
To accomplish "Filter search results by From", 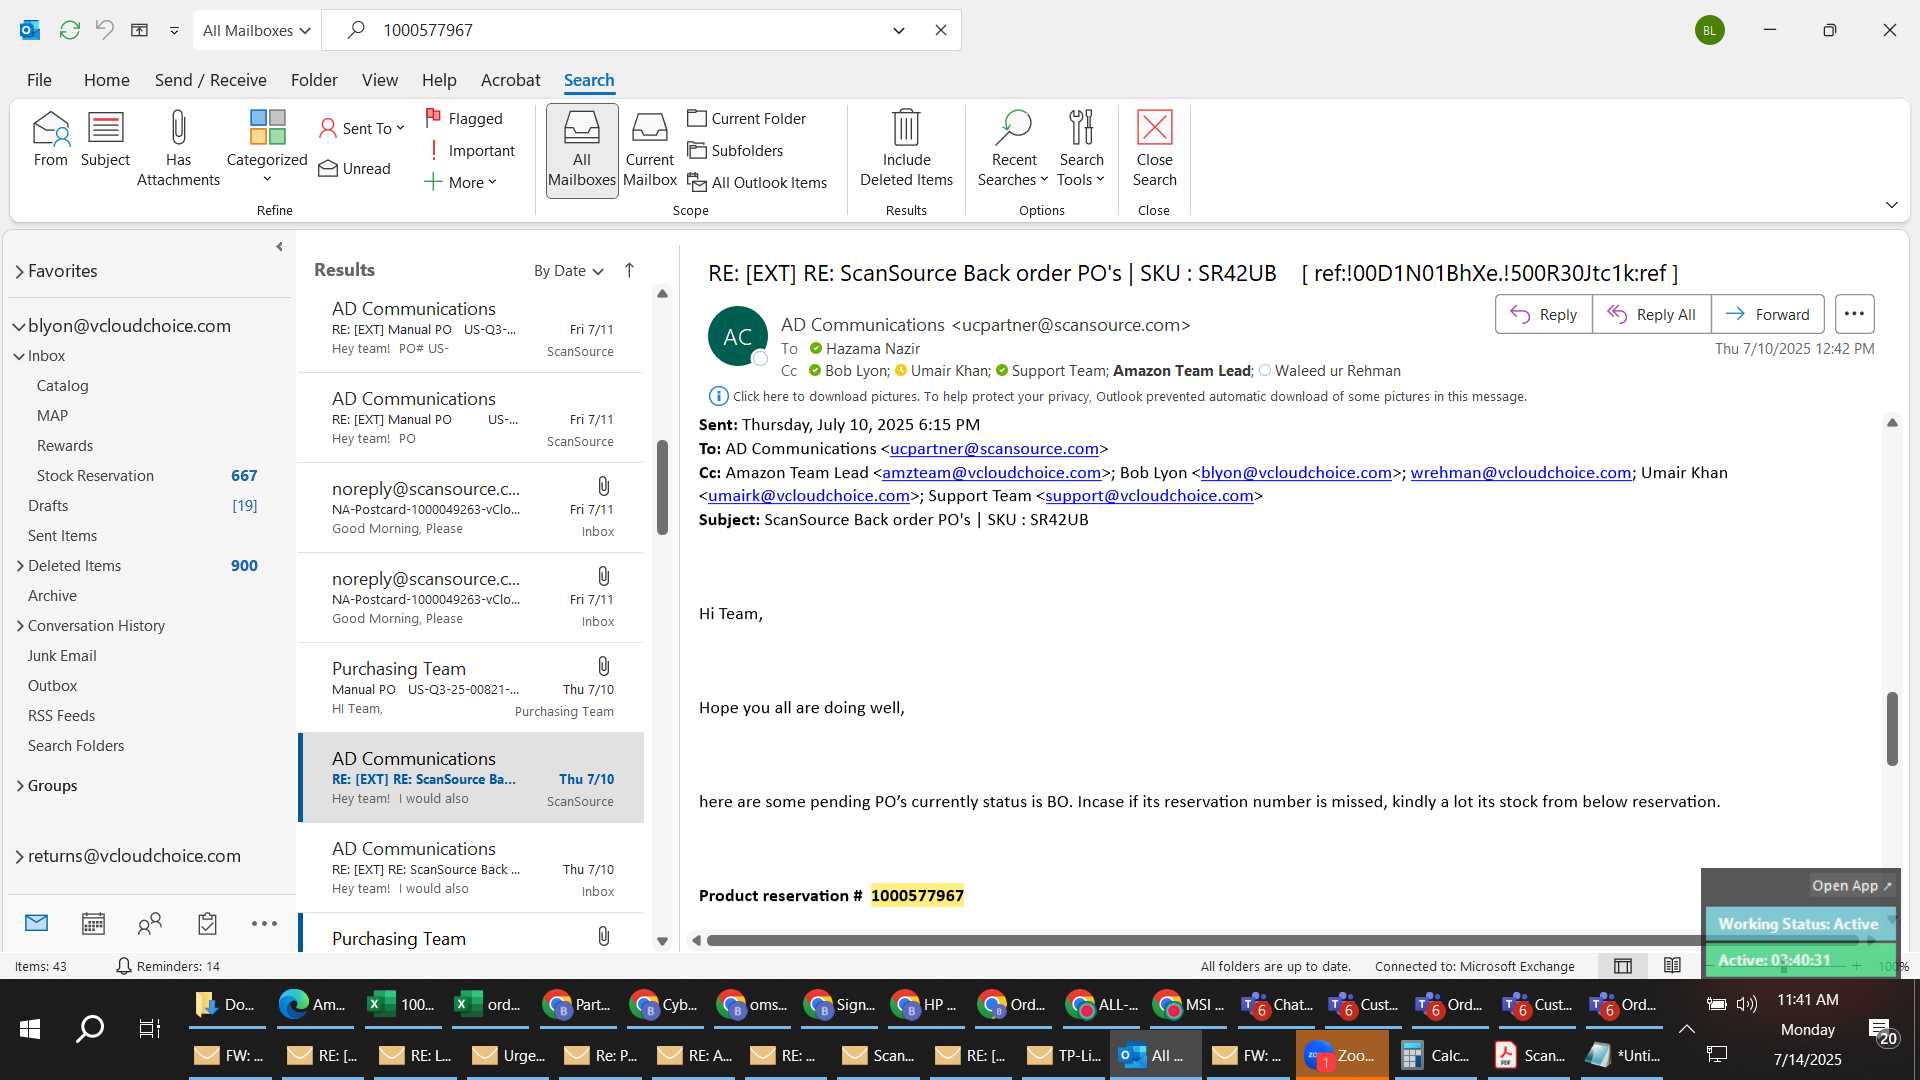I will pos(50,140).
